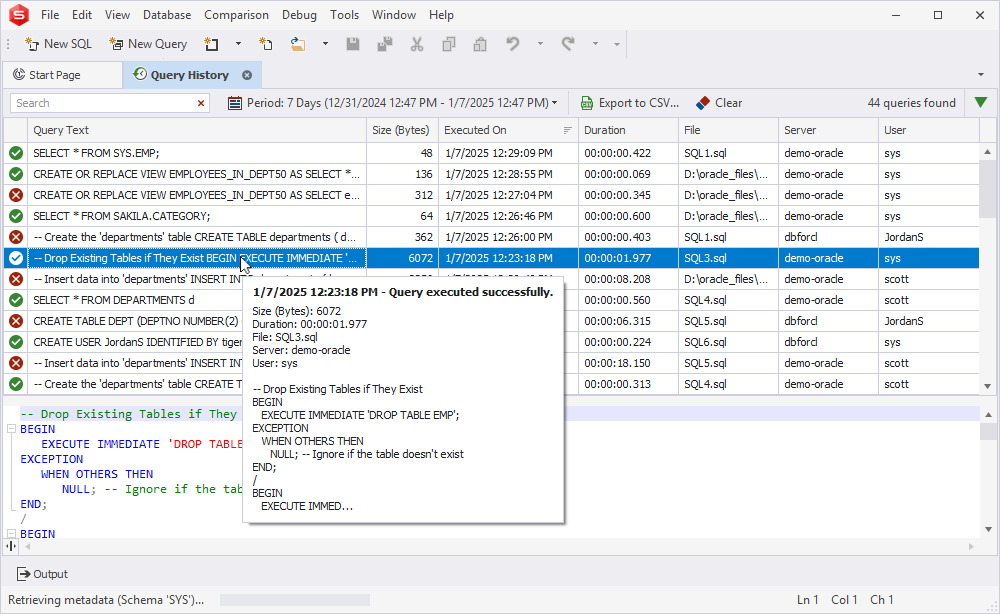Screen dimensions: 1000x614
Task: Open the View menu
Action: pyautogui.click(x=117, y=15)
